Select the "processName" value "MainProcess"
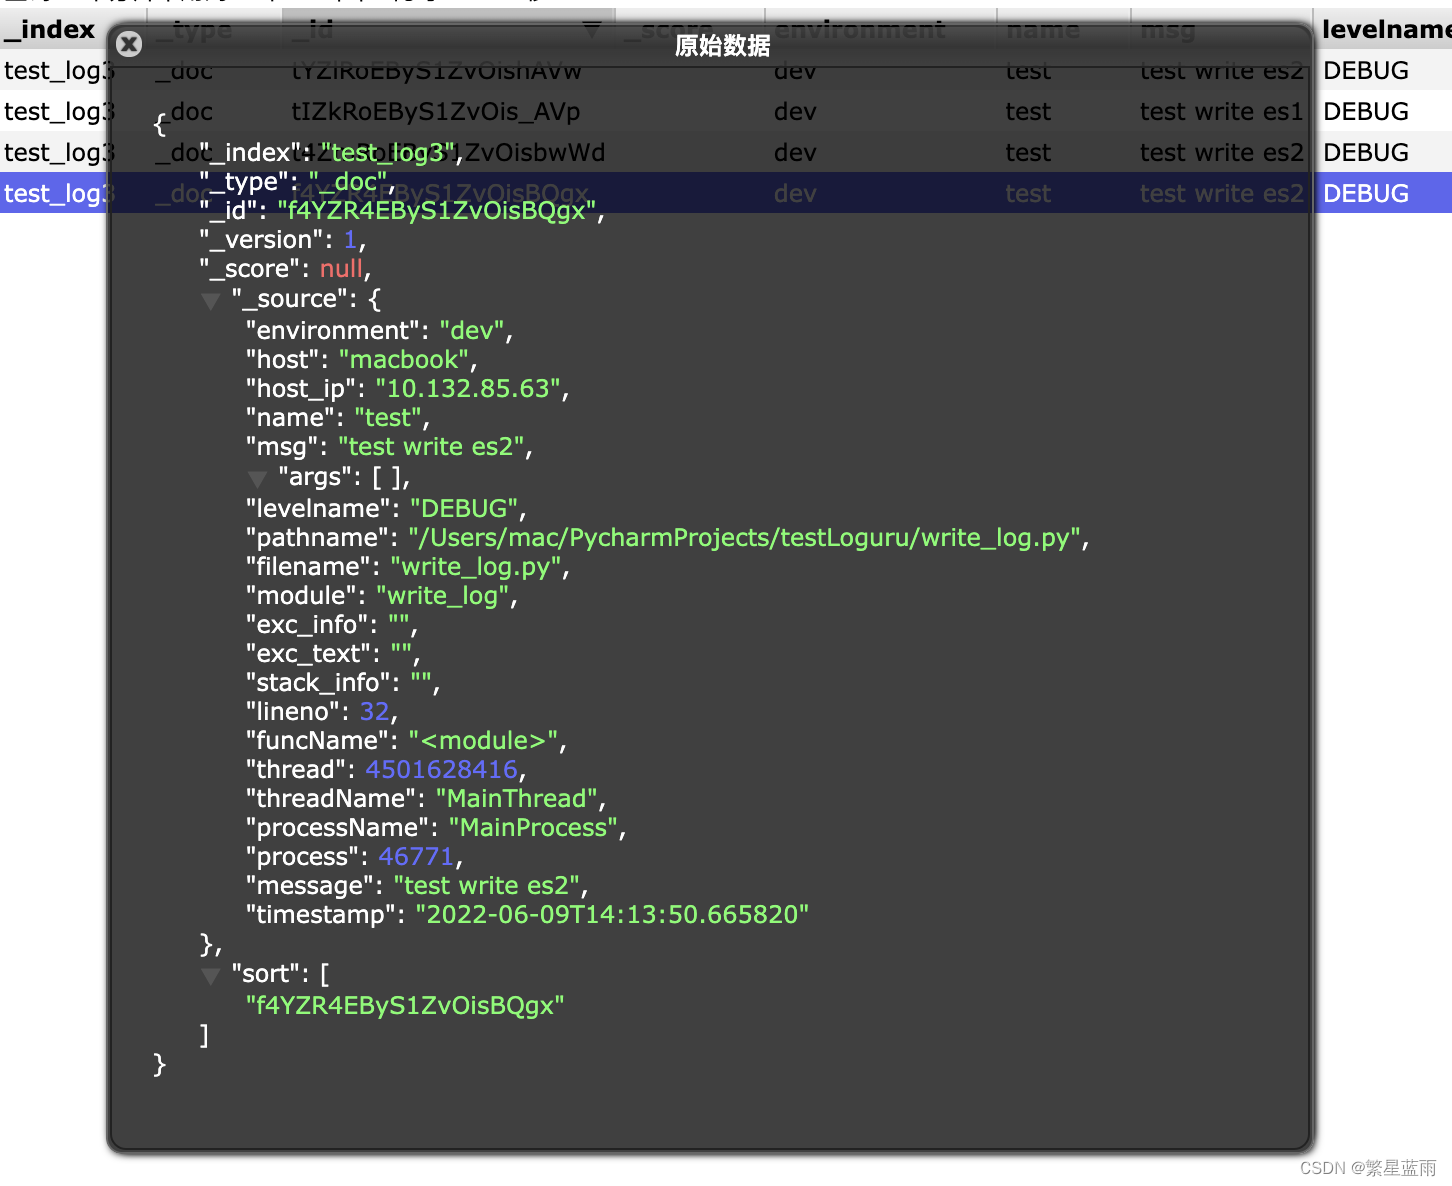1452x1186 pixels. [x=533, y=828]
